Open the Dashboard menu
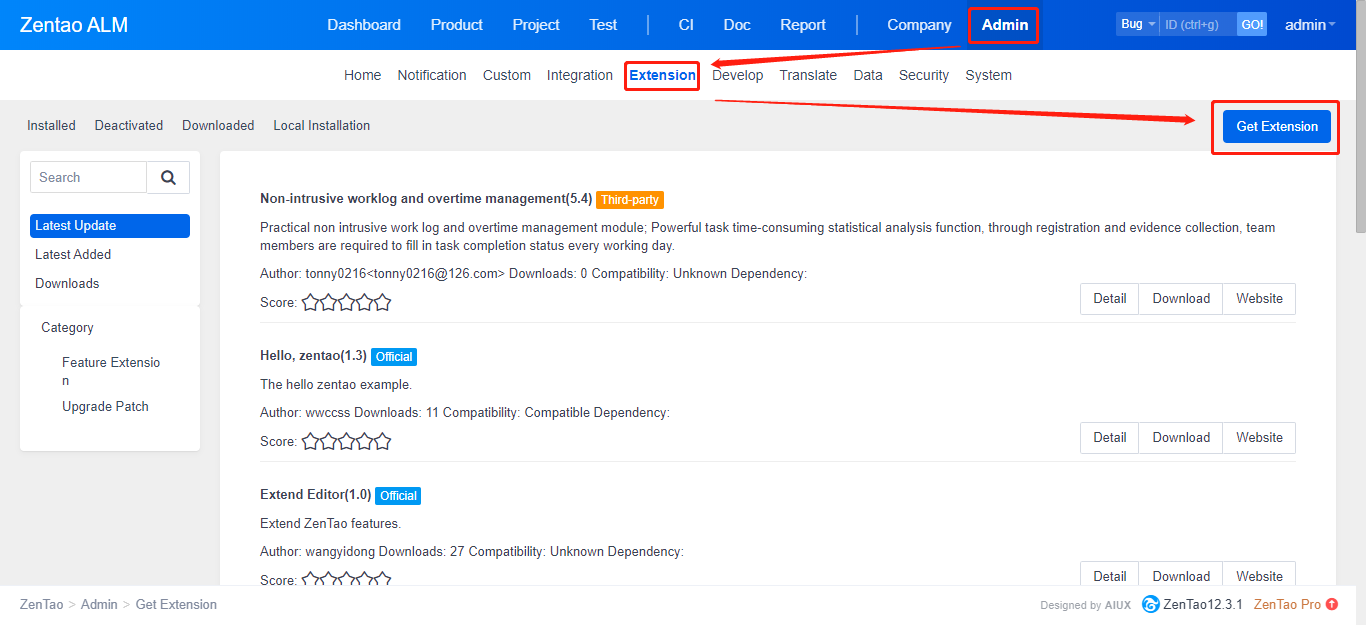This screenshot has height=625, width=1366. [x=364, y=25]
